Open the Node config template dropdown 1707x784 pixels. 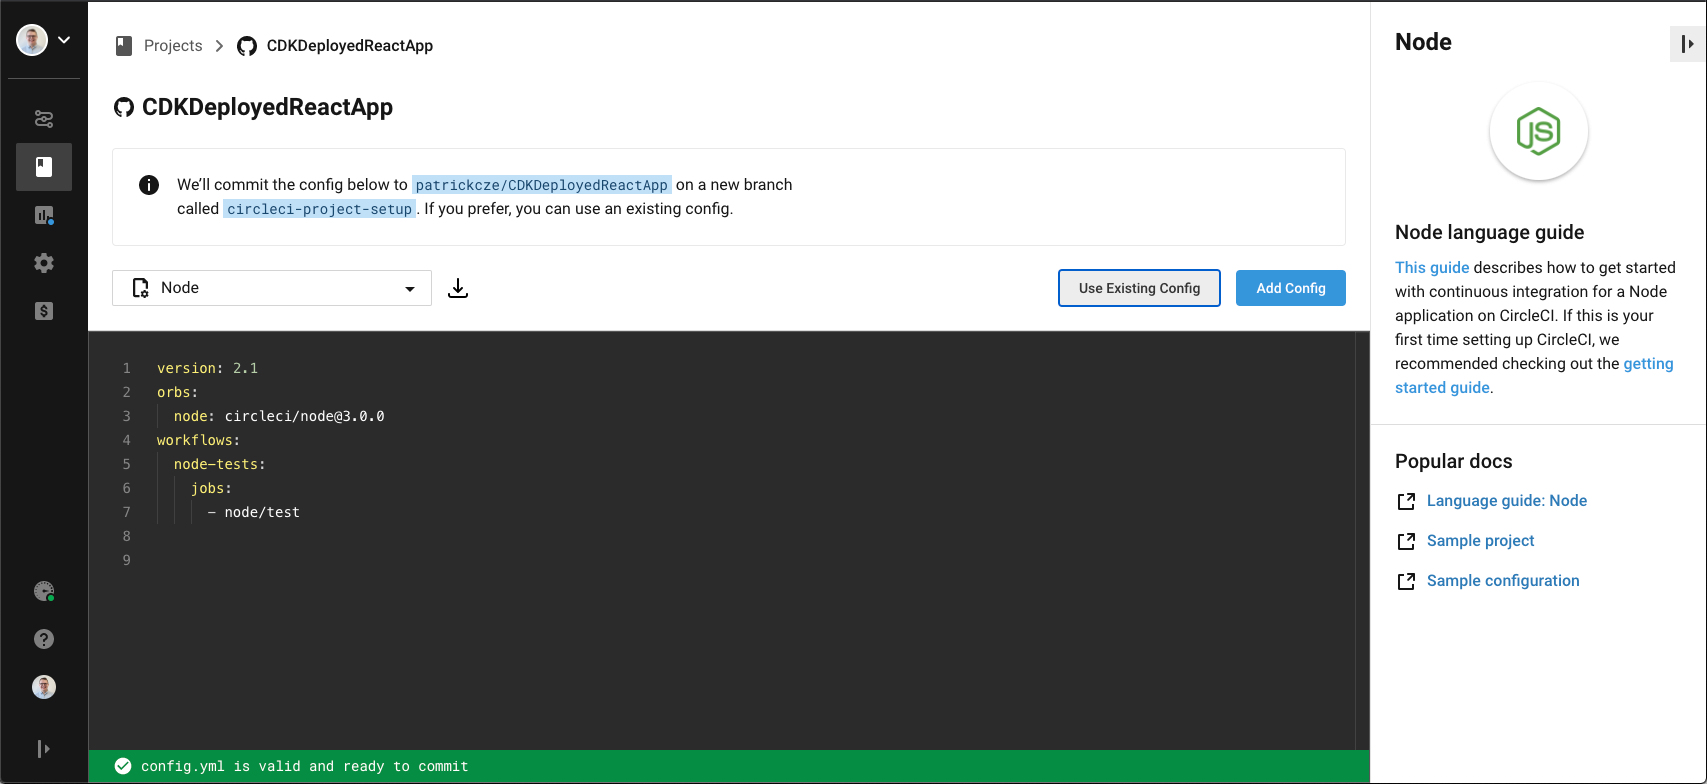(x=272, y=288)
